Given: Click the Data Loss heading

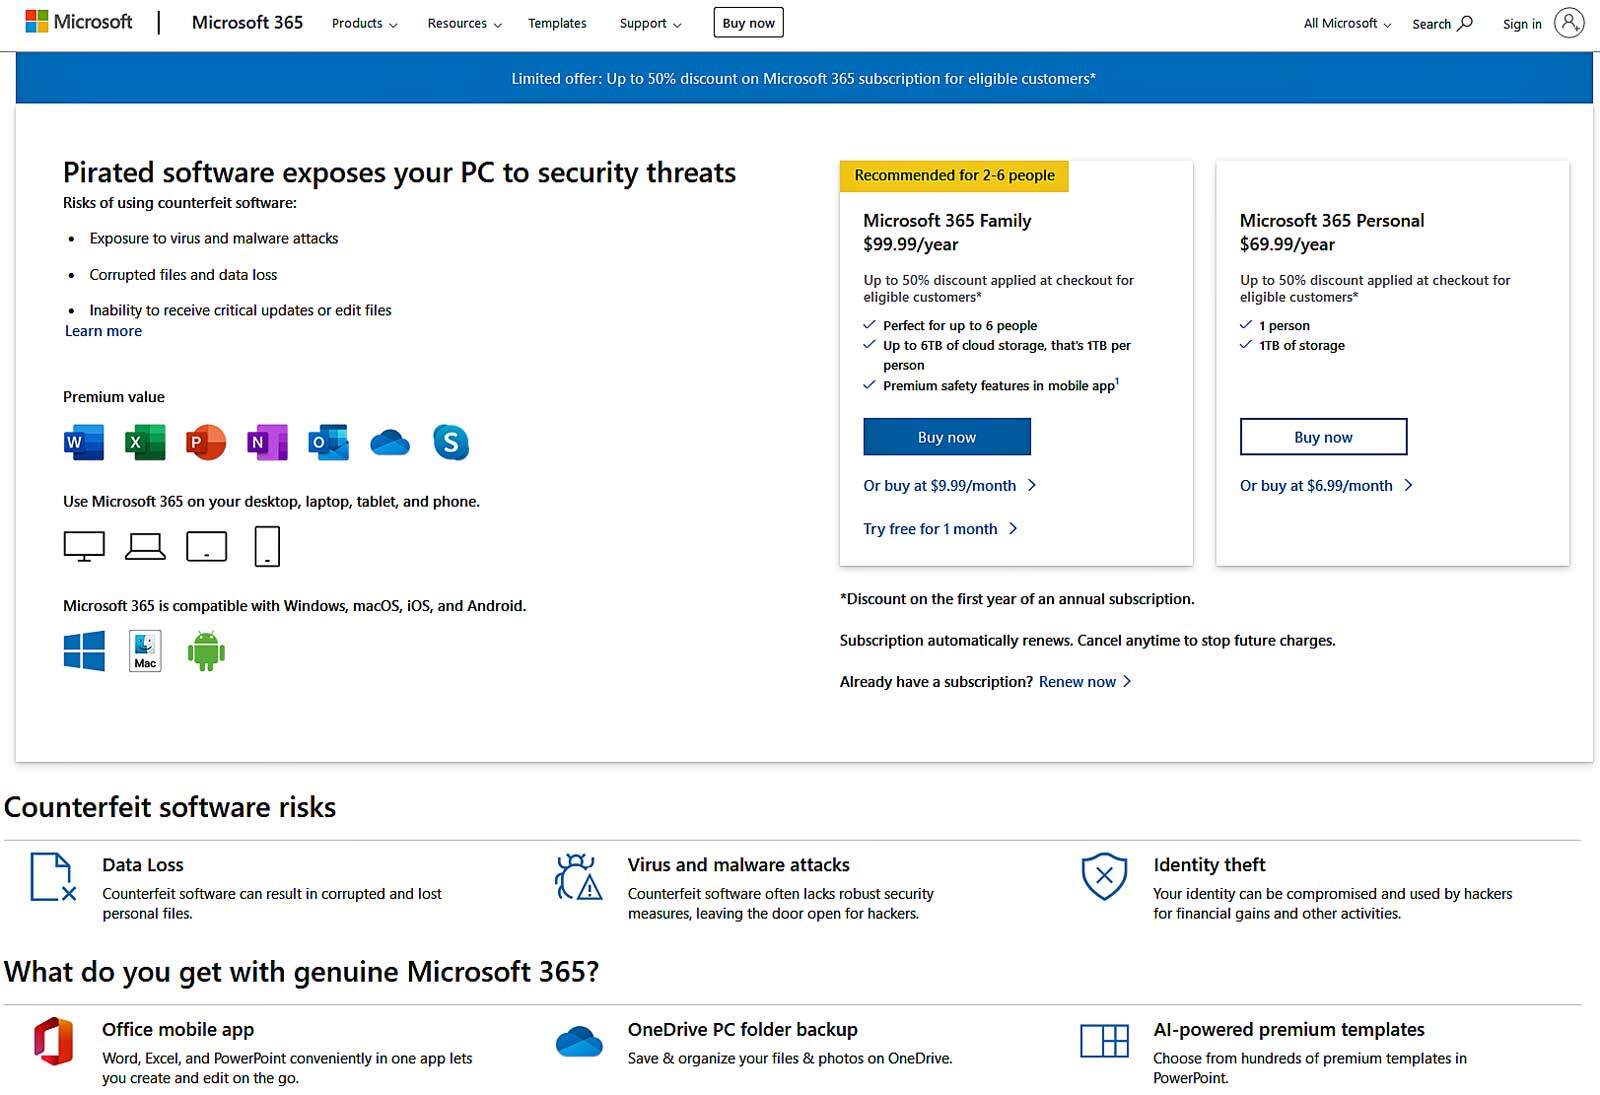Looking at the screenshot, I should point(143,864).
